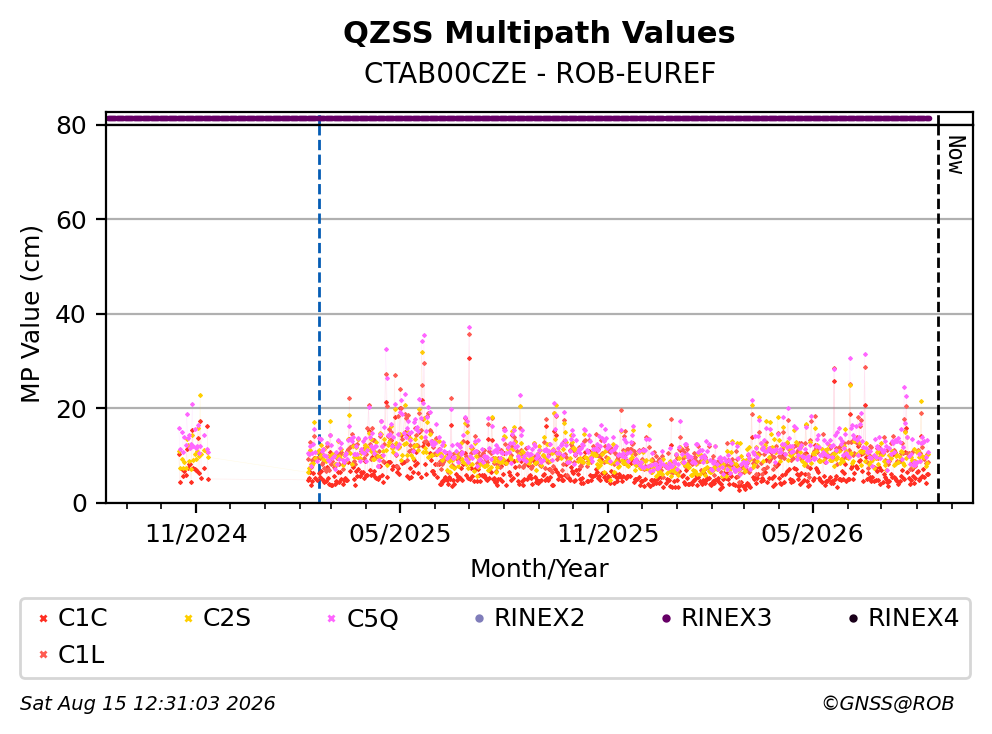The width and height of the screenshot is (992, 734).
Task: Click the MP Value (cm) axis label
Action: (30, 314)
